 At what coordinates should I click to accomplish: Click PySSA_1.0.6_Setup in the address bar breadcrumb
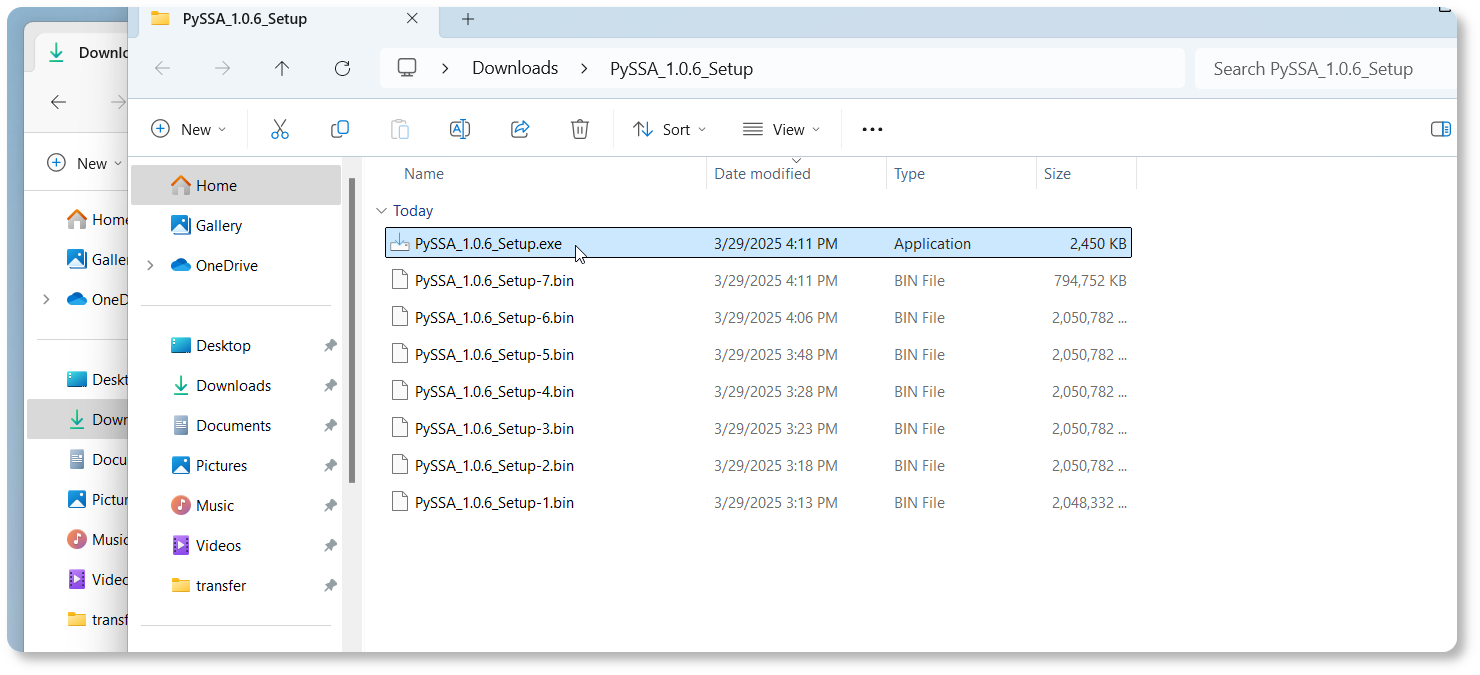pyautogui.click(x=681, y=68)
